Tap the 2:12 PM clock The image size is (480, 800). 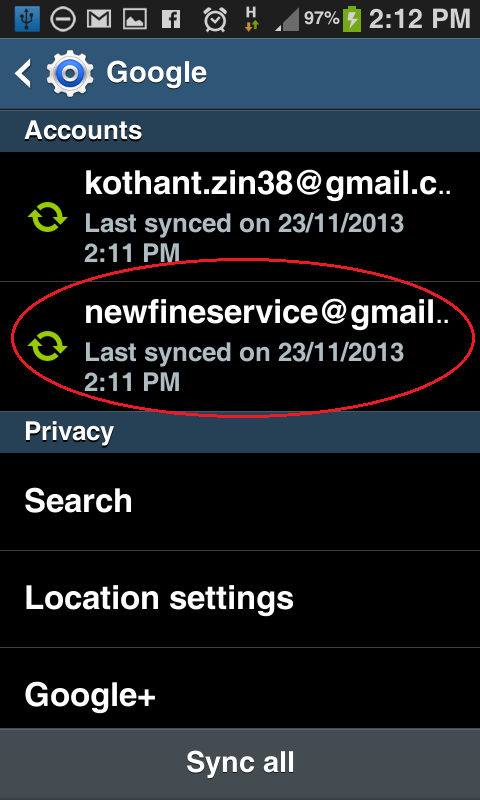coord(419,19)
